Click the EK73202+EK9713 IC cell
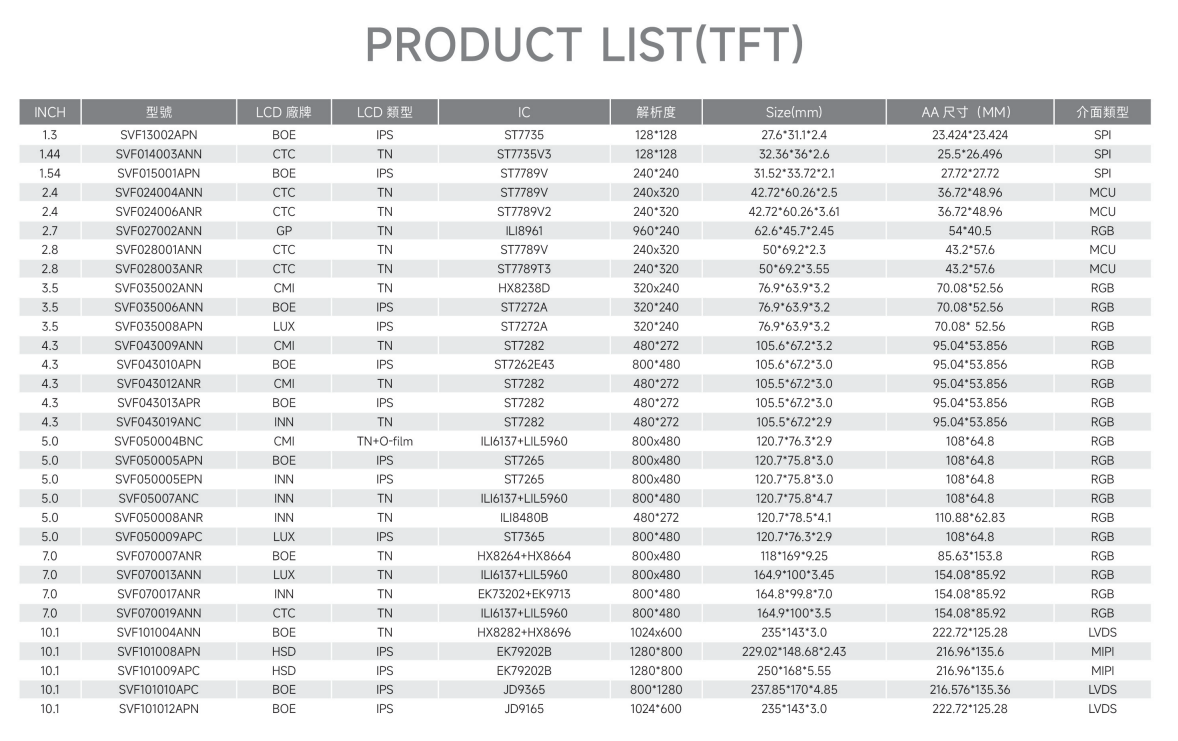This screenshot has height=741, width=1178. click(x=524, y=594)
